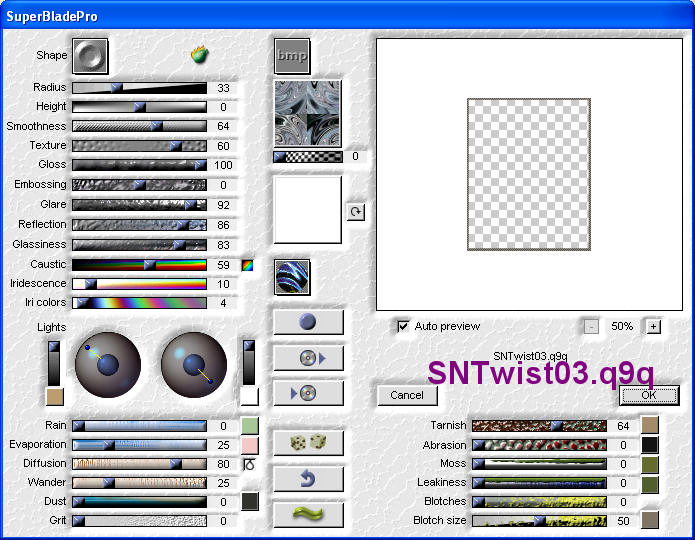
Task: Click the Evaporation slider track
Action: [x=139, y=445]
